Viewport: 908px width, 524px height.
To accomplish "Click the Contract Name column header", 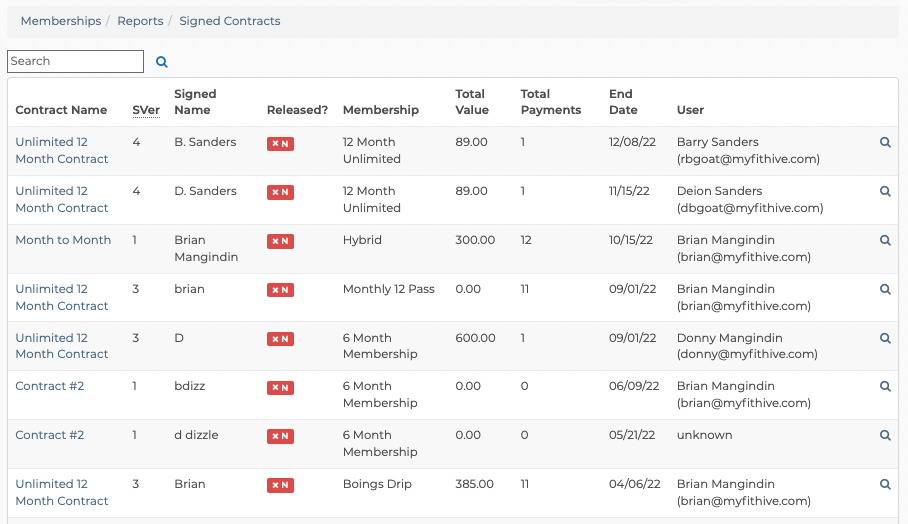I will (61, 110).
